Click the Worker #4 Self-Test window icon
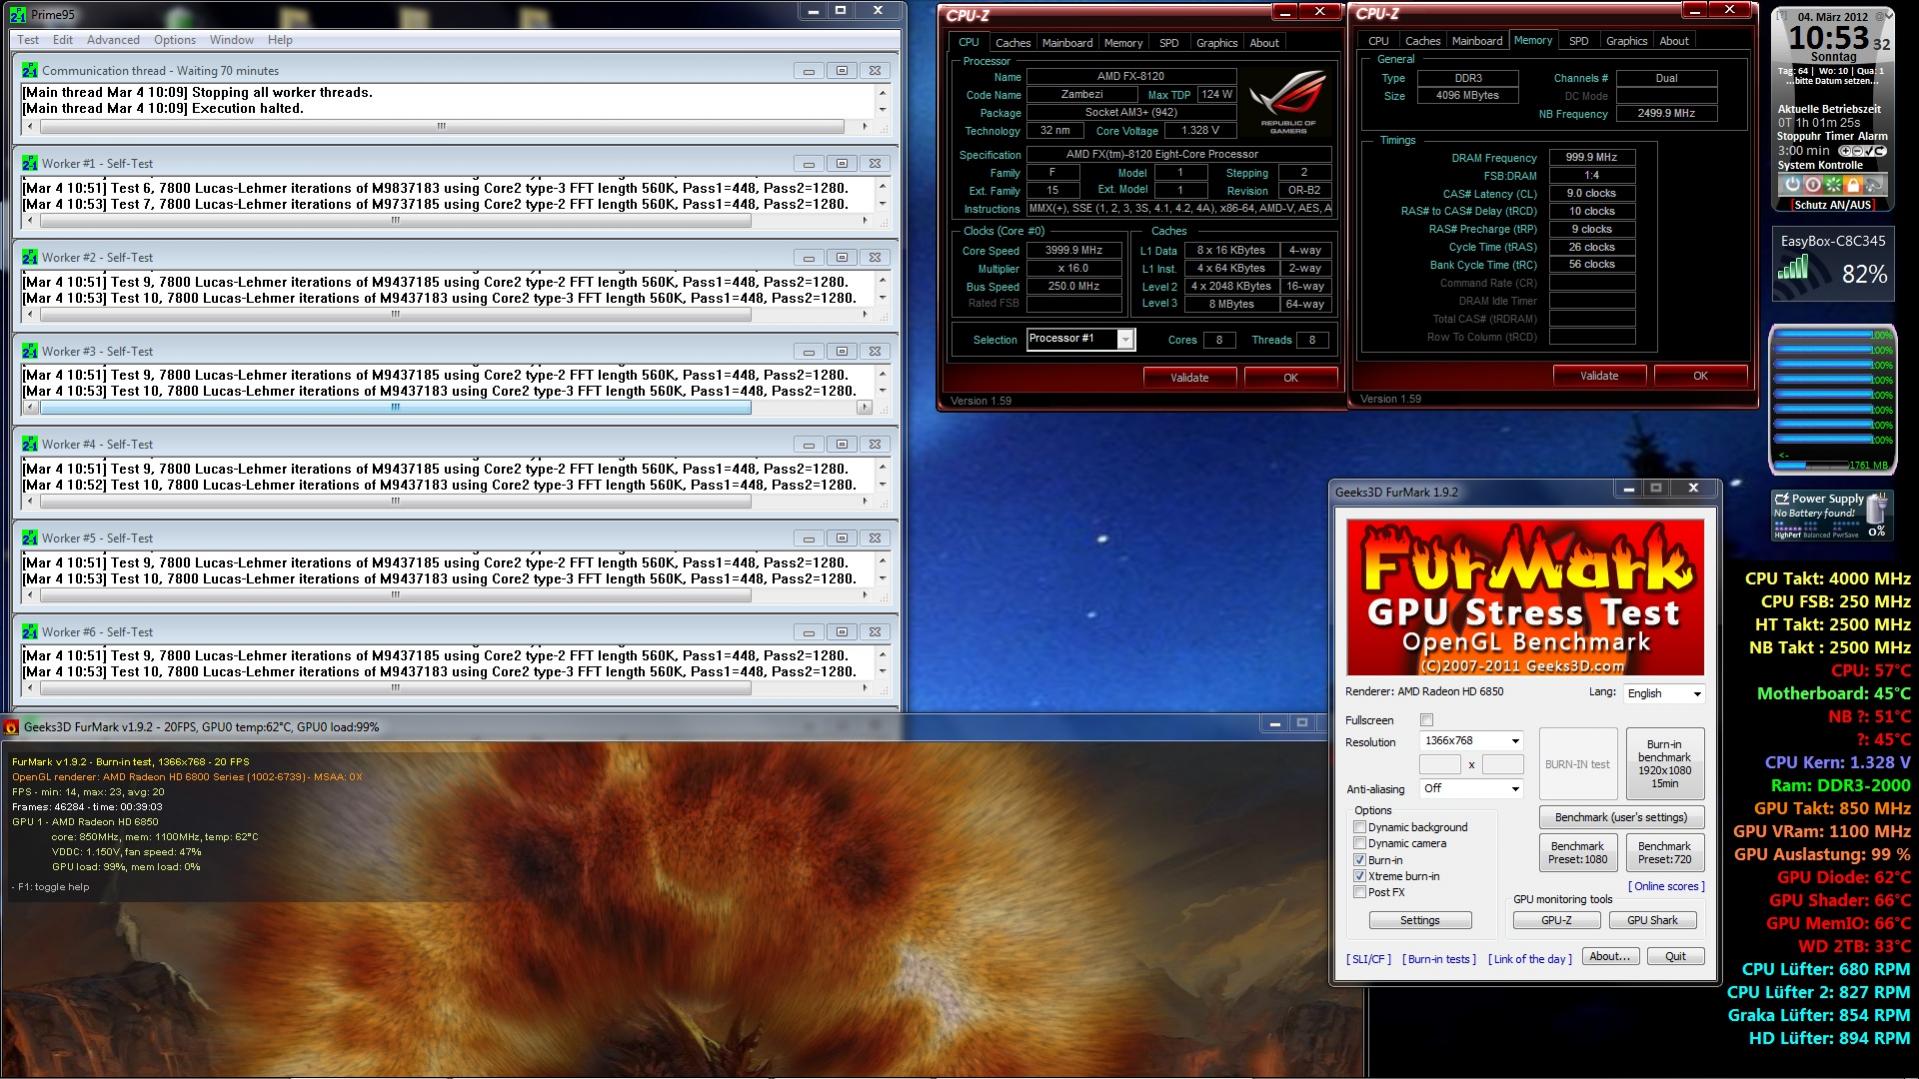This screenshot has height=1079, width=1919. [30, 444]
